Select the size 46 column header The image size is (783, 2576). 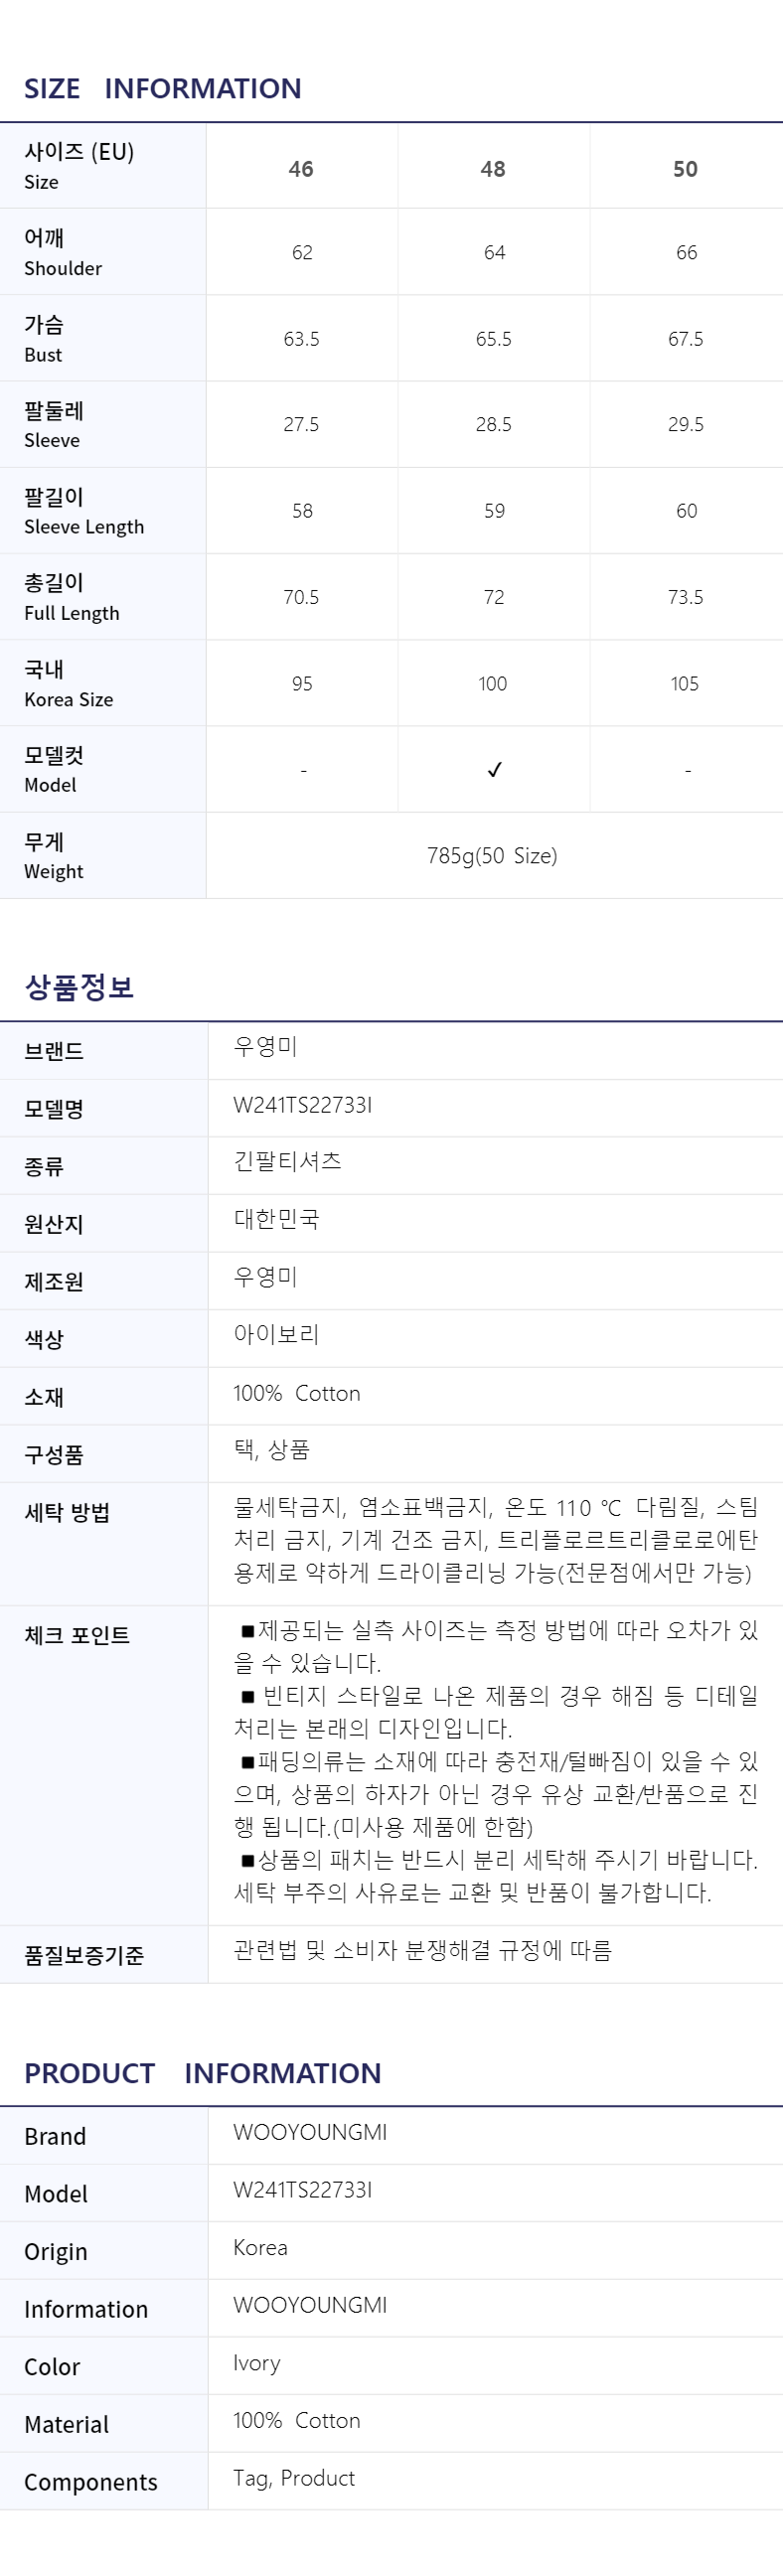pos(301,169)
